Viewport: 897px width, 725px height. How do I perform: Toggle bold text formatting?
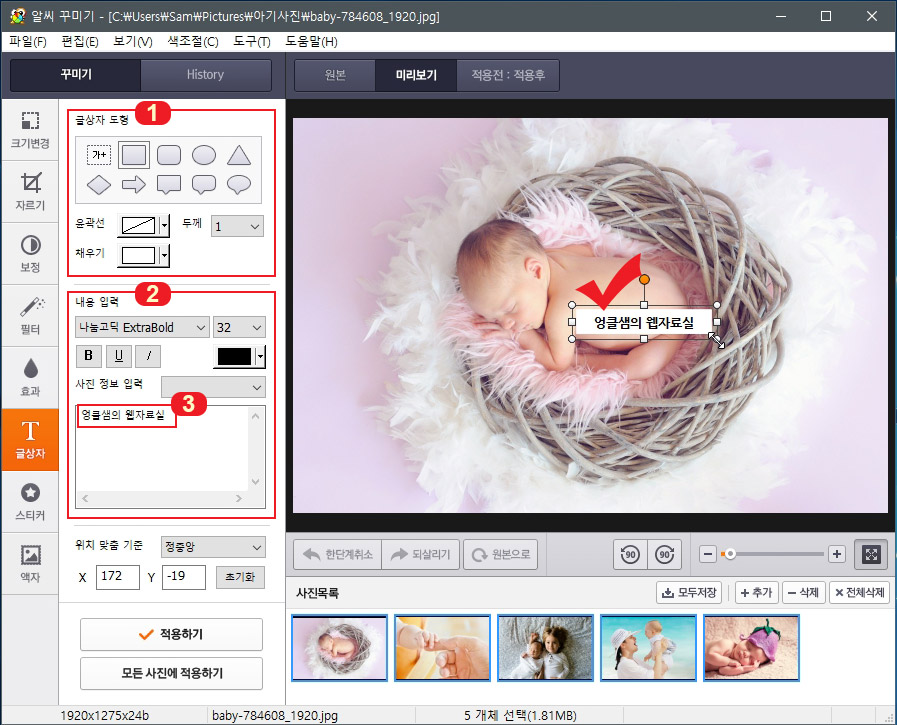tap(89, 356)
